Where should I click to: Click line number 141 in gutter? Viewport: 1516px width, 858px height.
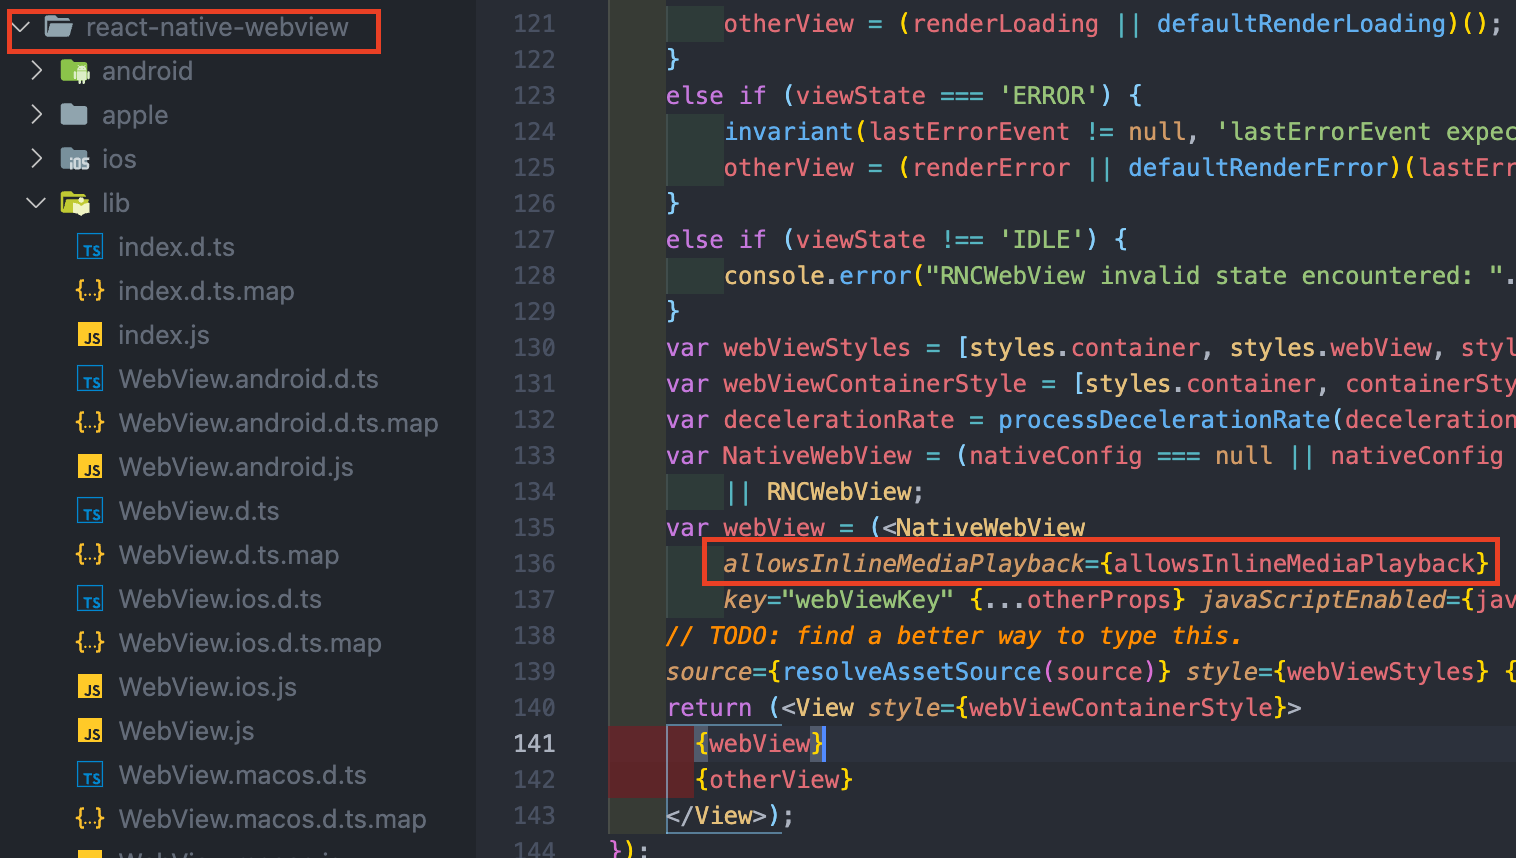pyautogui.click(x=534, y=743)
